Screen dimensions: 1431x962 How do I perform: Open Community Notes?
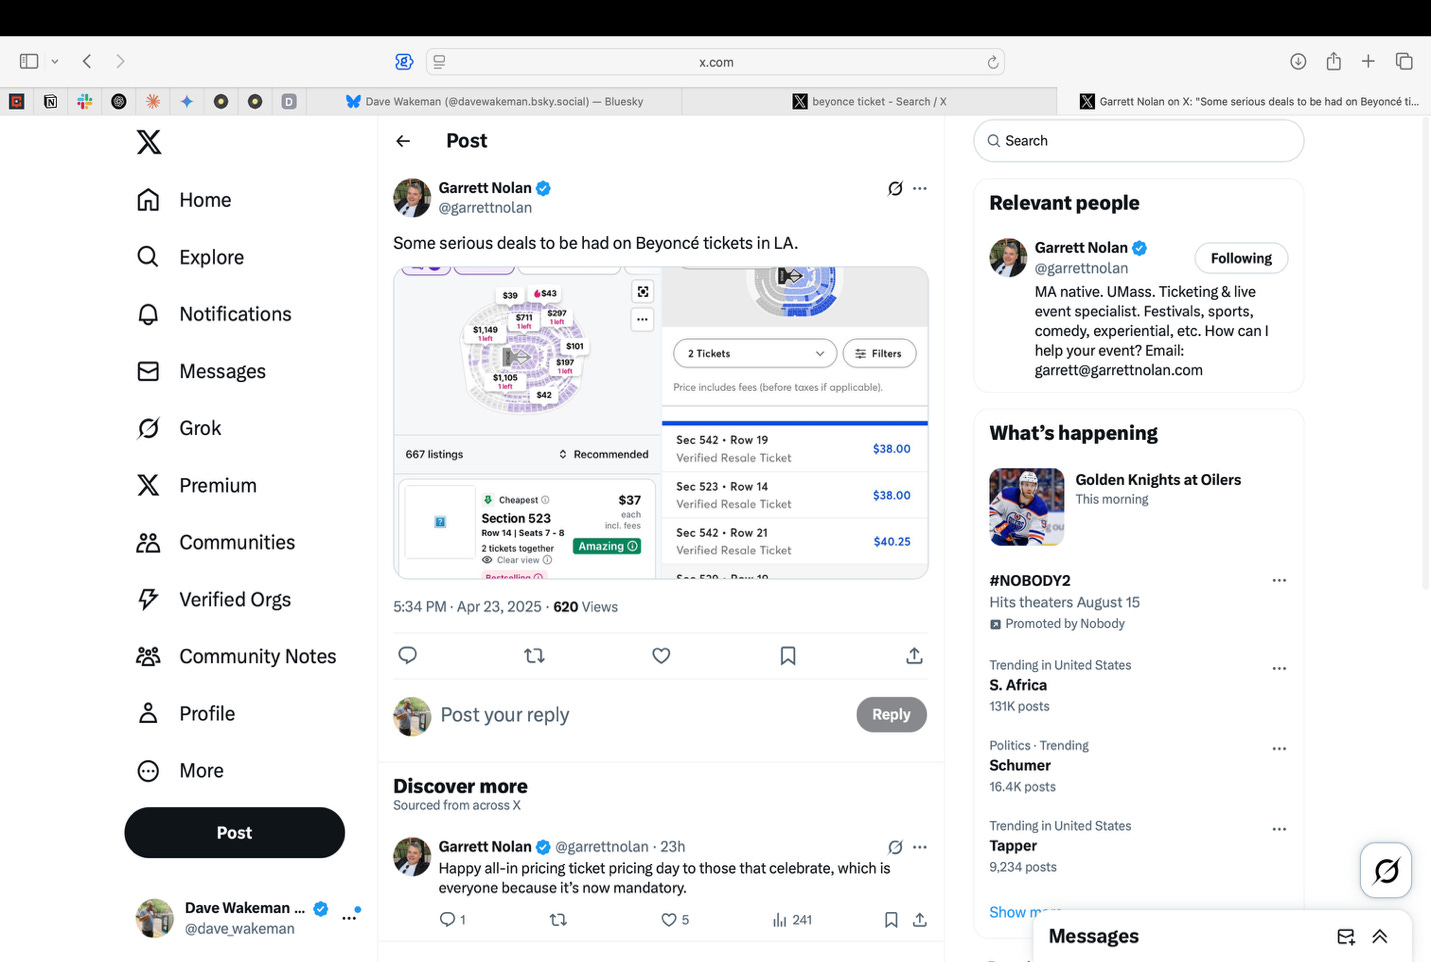236,656
